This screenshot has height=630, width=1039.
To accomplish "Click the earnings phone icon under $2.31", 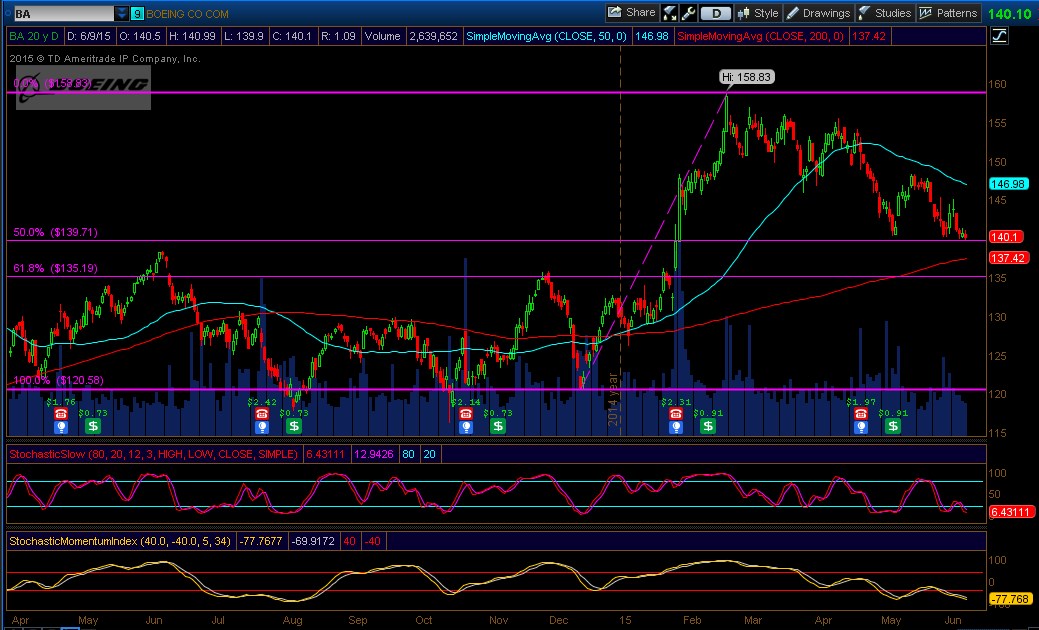I will pos(676,413).
